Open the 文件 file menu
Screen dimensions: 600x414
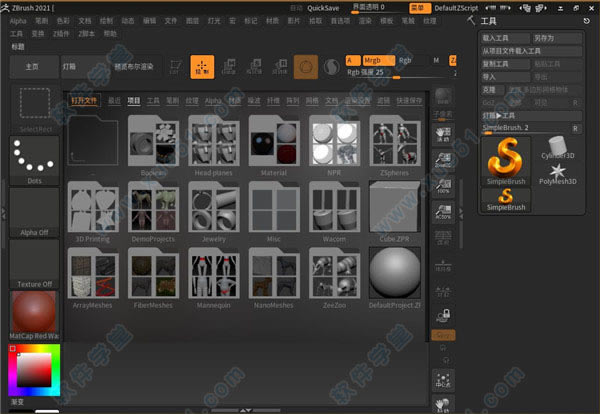click(171, 21)
